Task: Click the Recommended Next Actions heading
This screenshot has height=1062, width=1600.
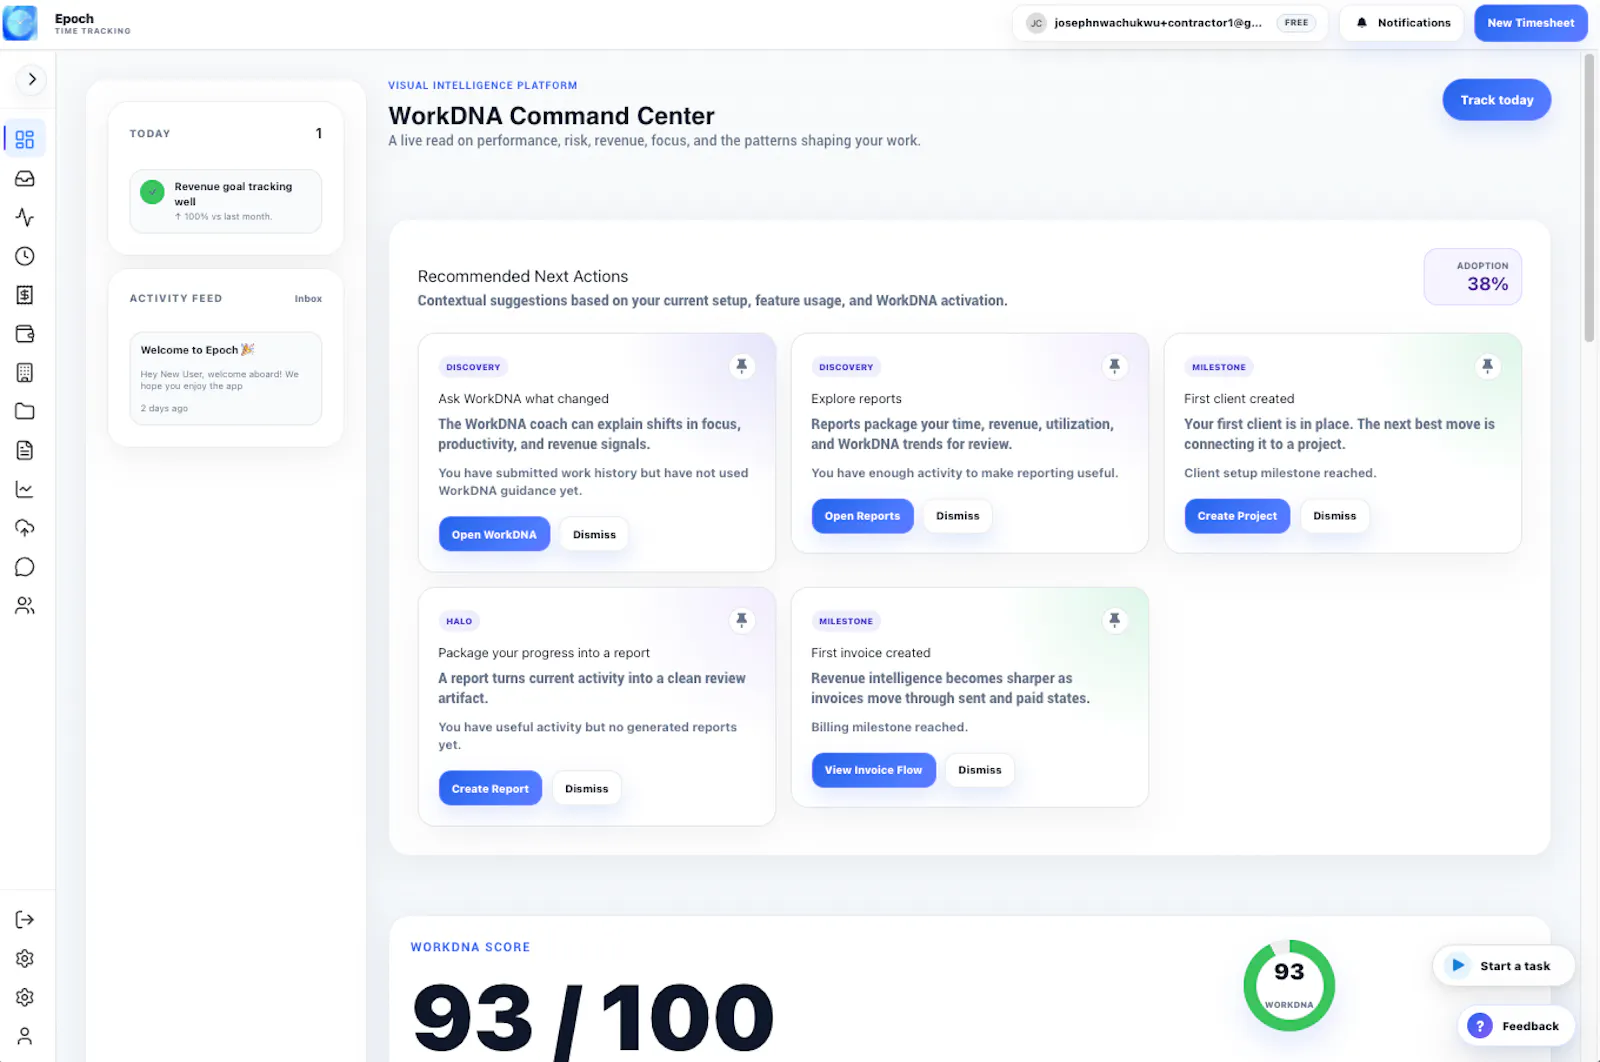Action: 523,277
